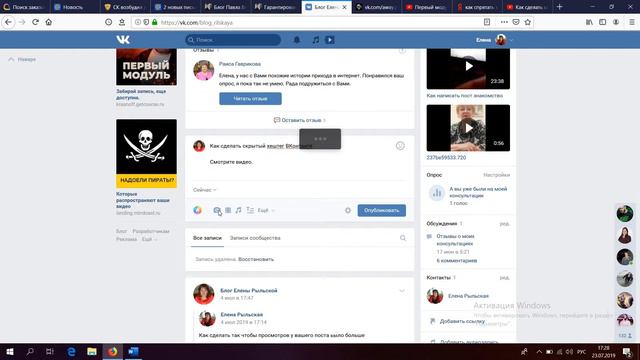Open page actions three-dot menu in address bar

(504, 22)
